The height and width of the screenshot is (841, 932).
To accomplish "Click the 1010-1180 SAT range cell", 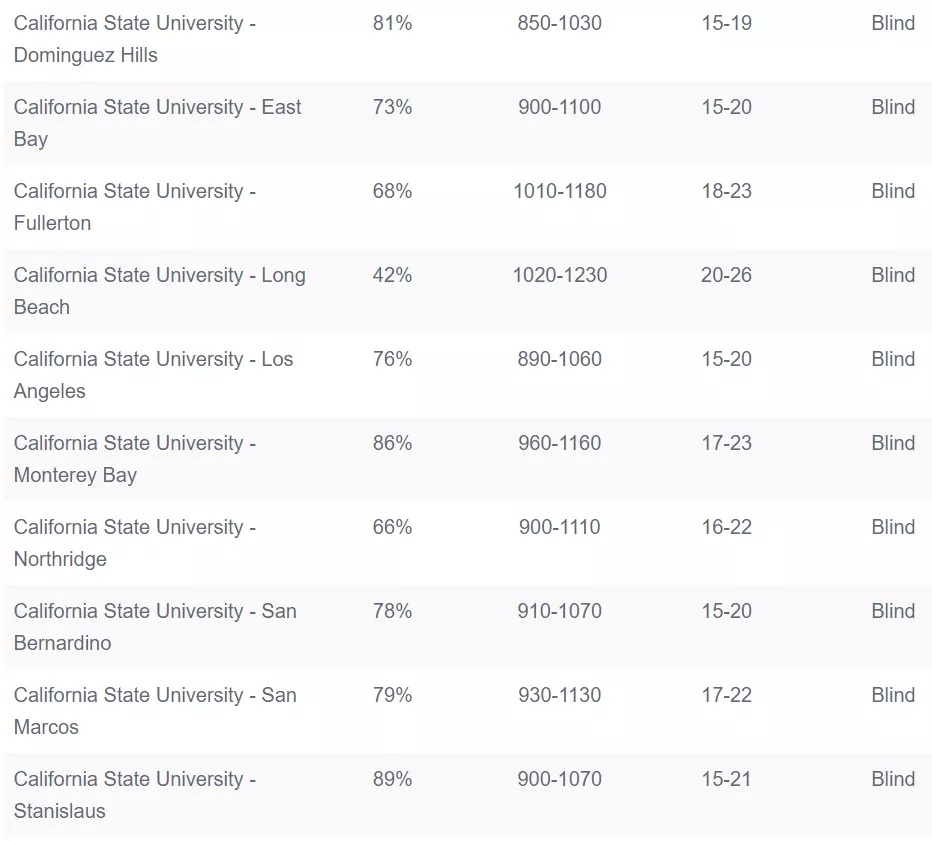I will [559, 191].
